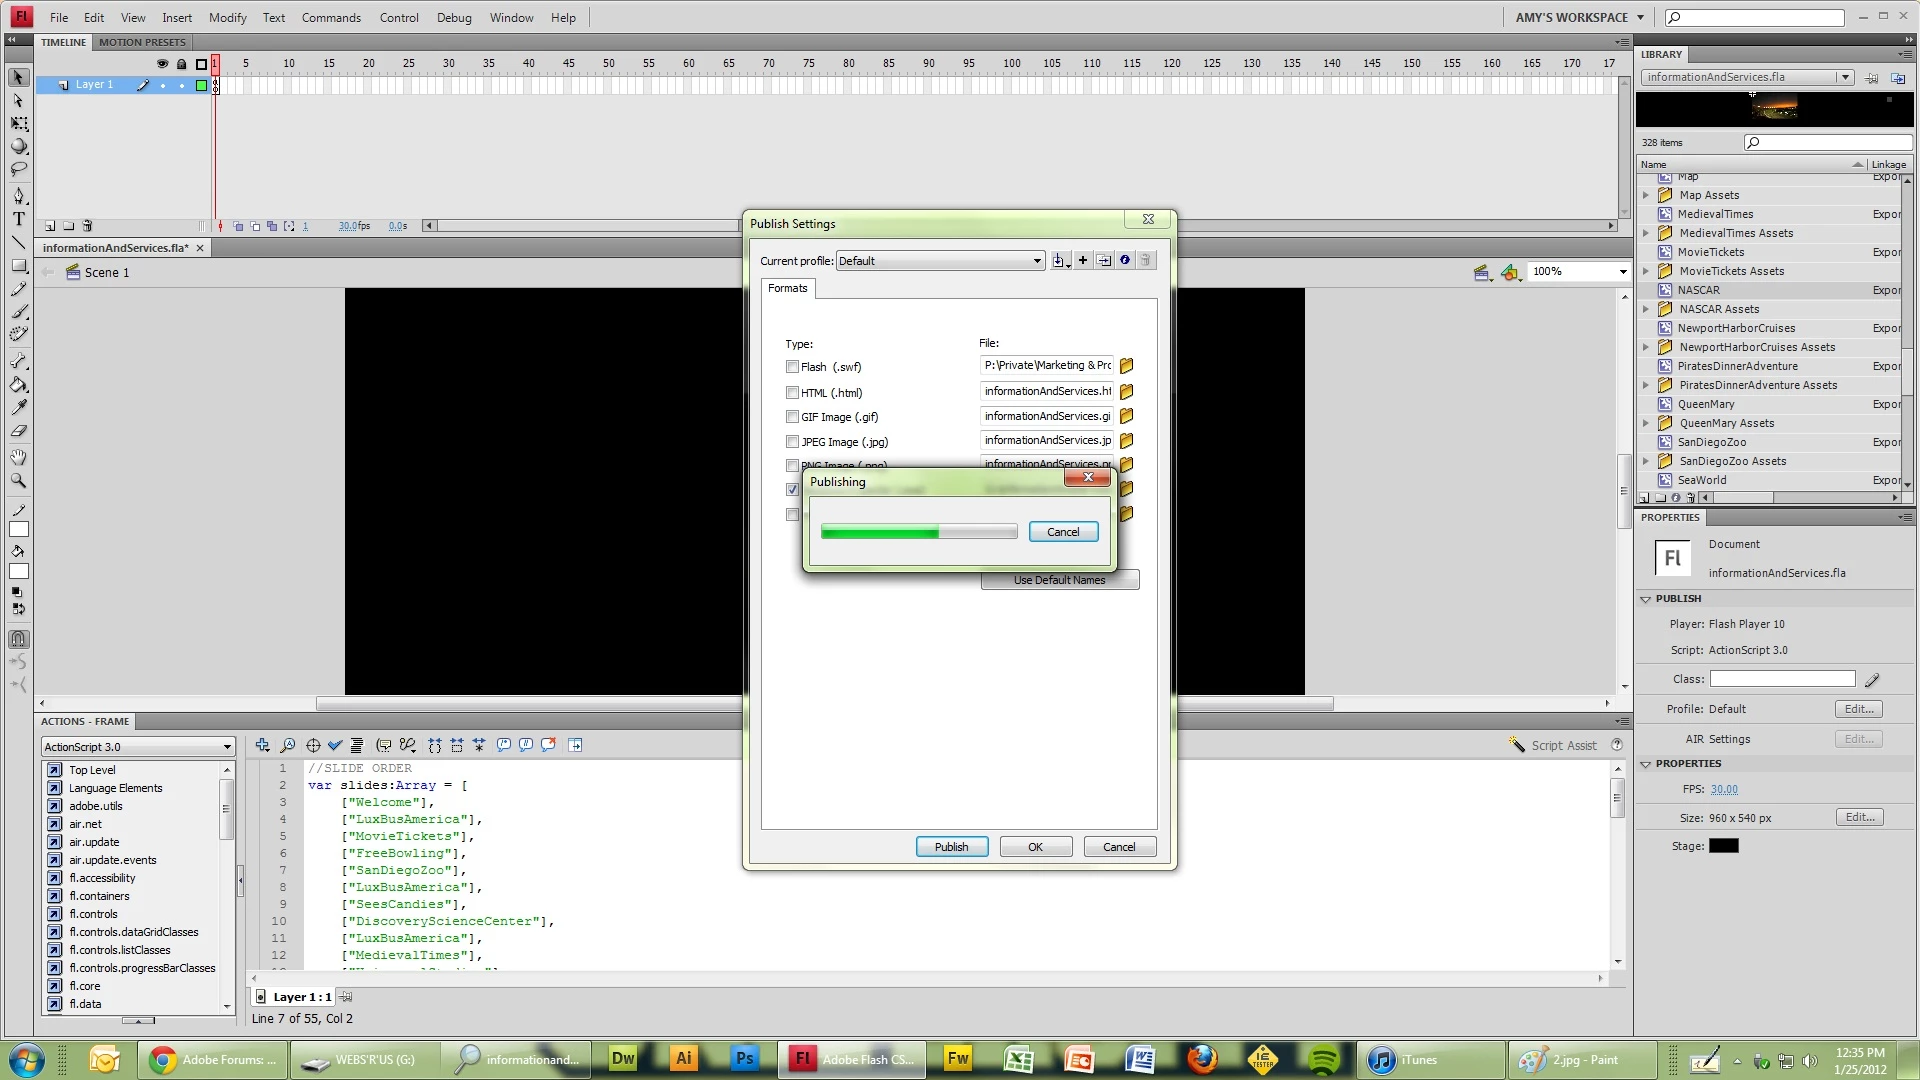Enable the Flash (.swf) checkbox
This screenshot has width=1920, height=1080.
coord(792,367)
